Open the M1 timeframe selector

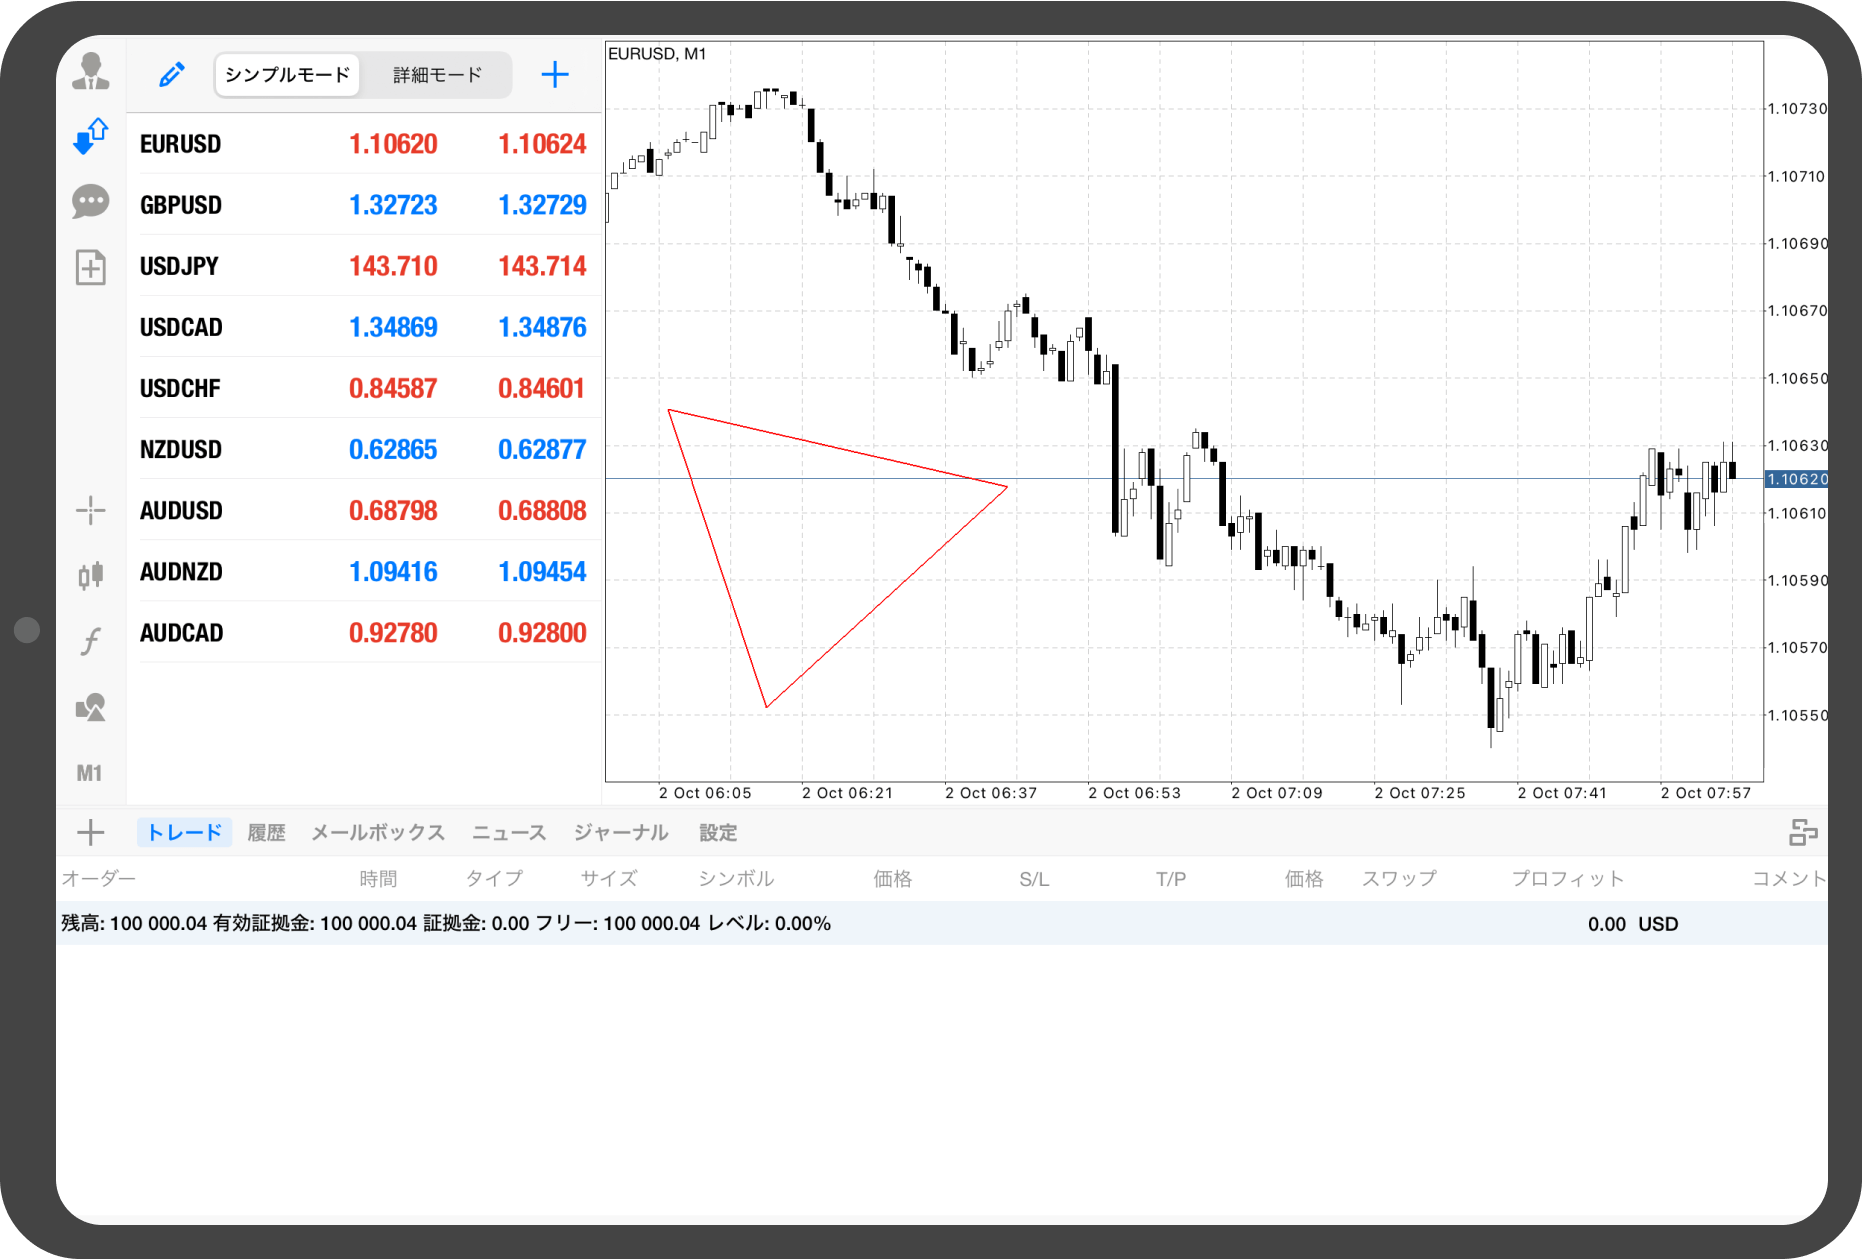(90, 773)
